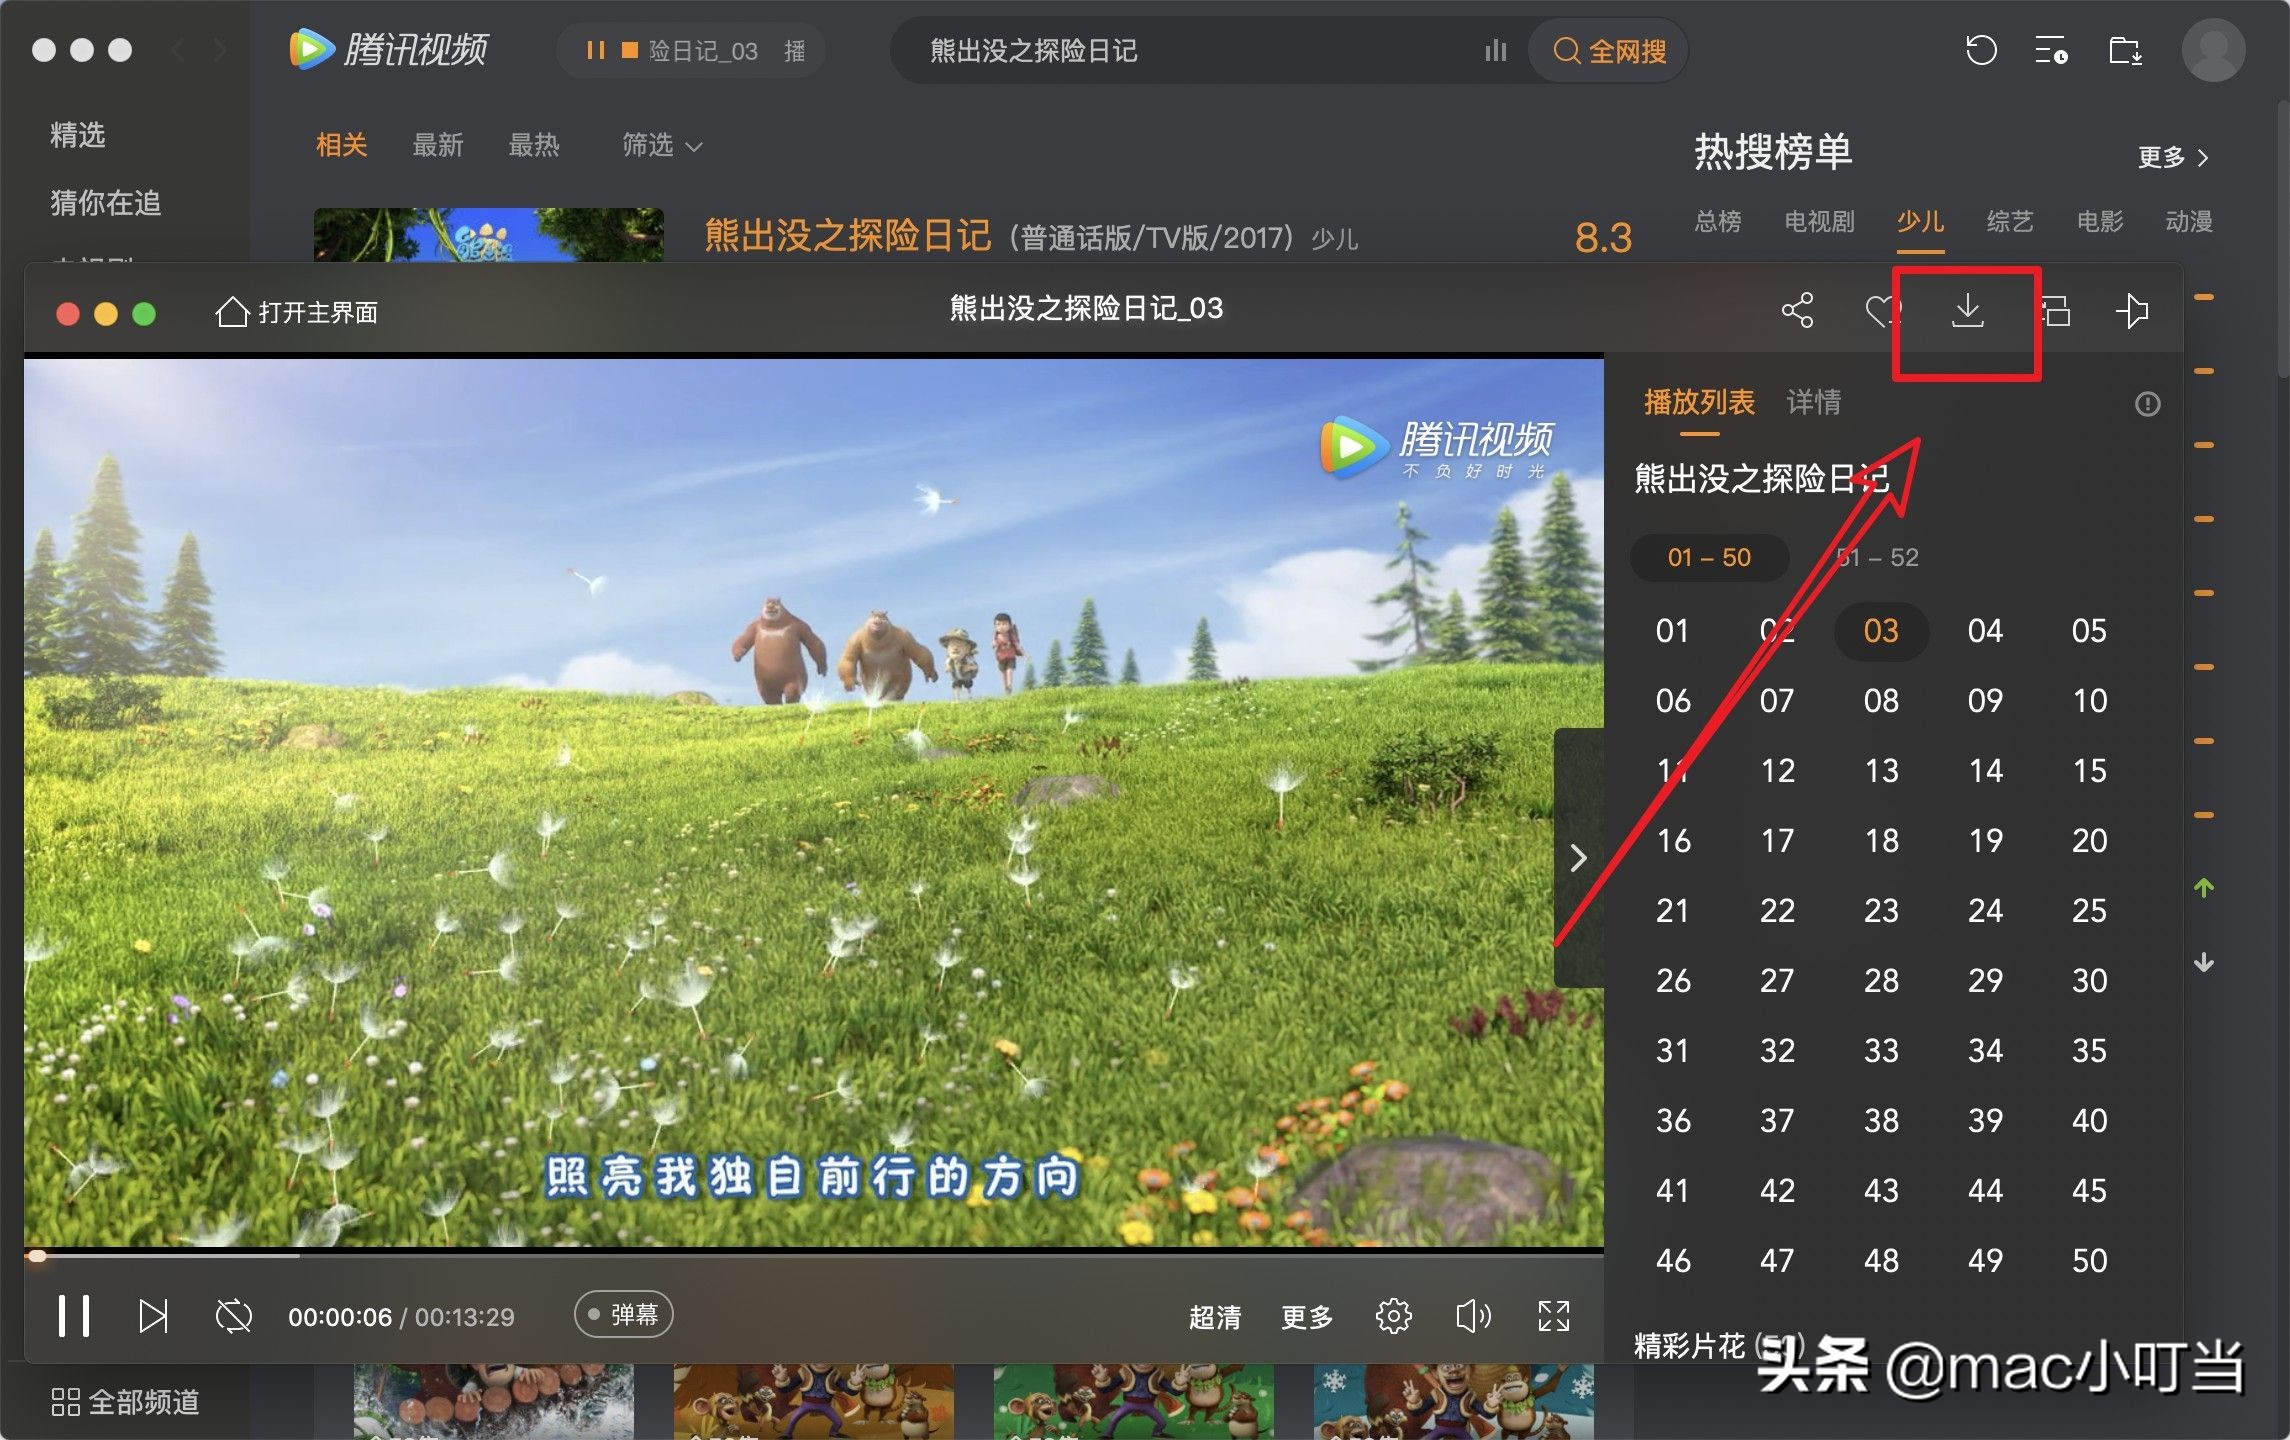
Task: Open the TV casting icon
Action: coord(2132,311)
